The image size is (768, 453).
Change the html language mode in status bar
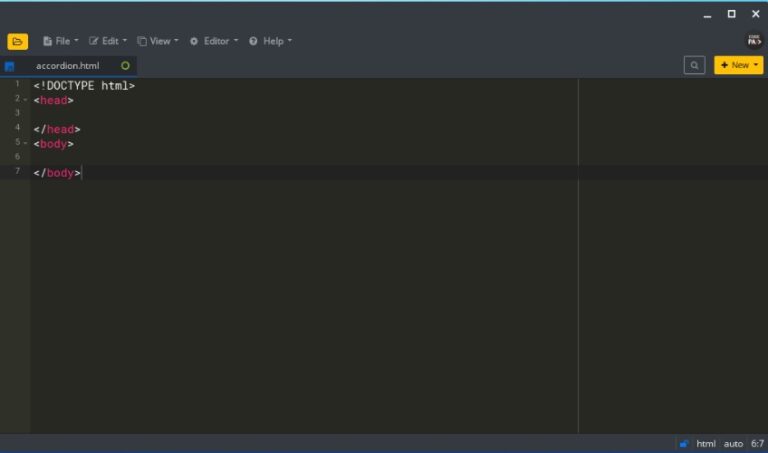(x=706, y=444)
